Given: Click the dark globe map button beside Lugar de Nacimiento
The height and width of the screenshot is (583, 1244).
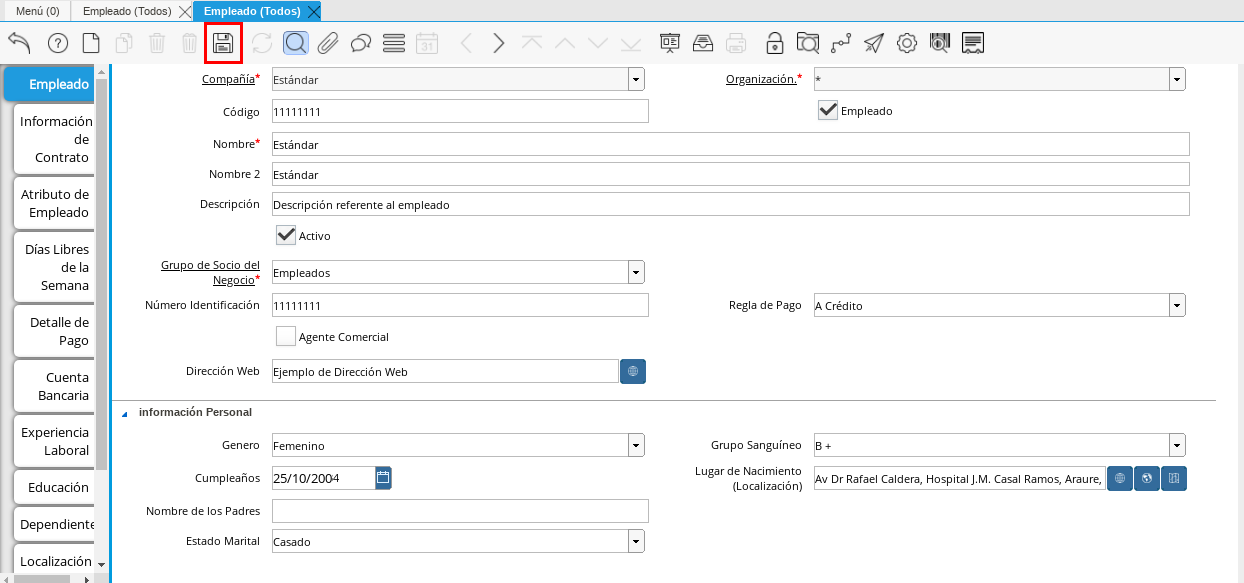Looking at the screenshot, I should tap(1147, 478).
